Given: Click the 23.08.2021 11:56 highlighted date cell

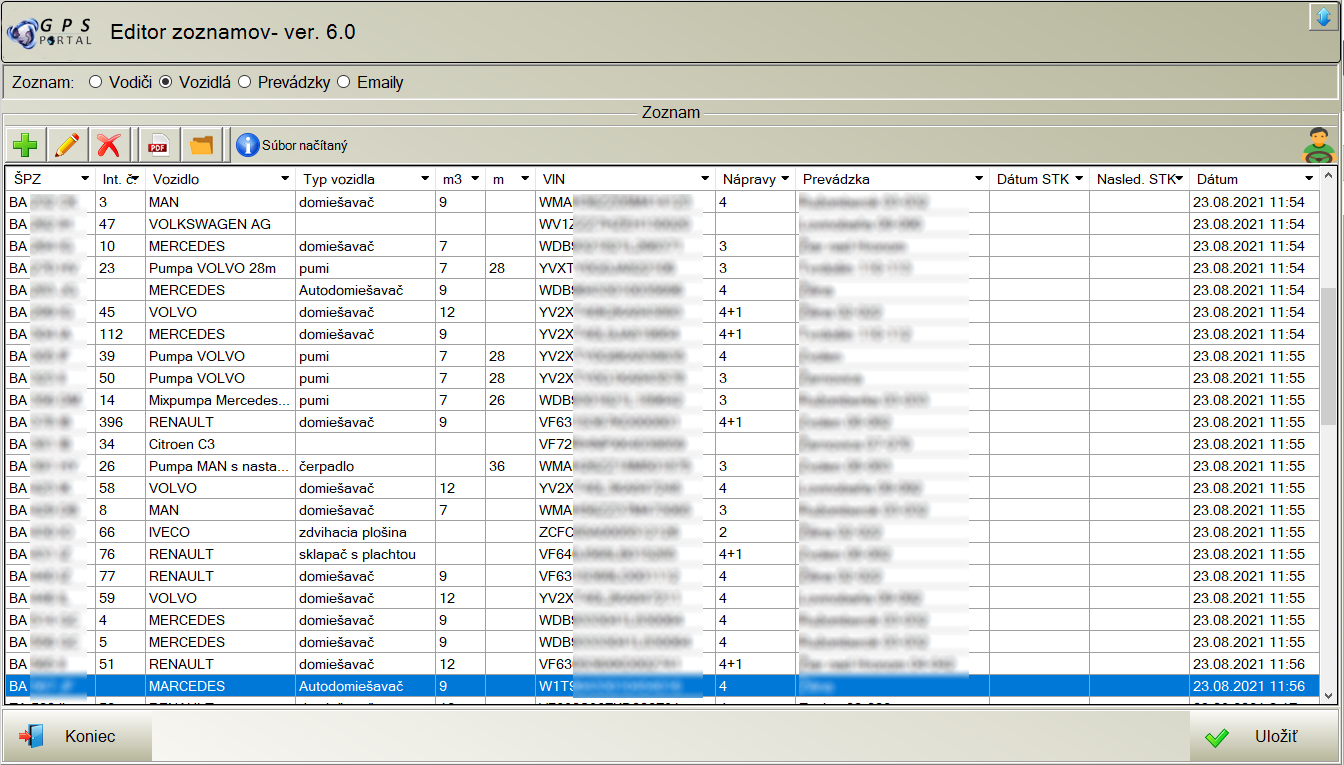Looking at the screenshot, I should pyautogui.click(x=1255, y=686).
